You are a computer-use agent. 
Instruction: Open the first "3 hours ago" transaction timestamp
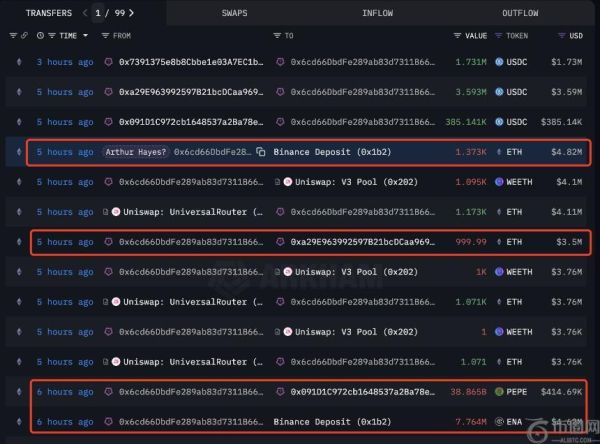[x=64, y=62]
